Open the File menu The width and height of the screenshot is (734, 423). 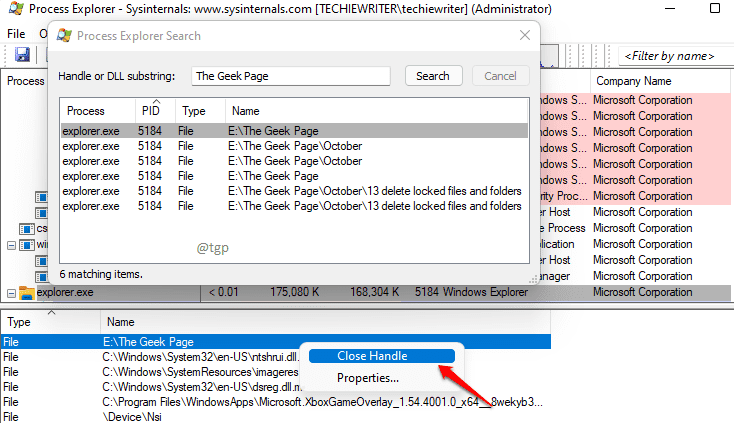[16, 34]
